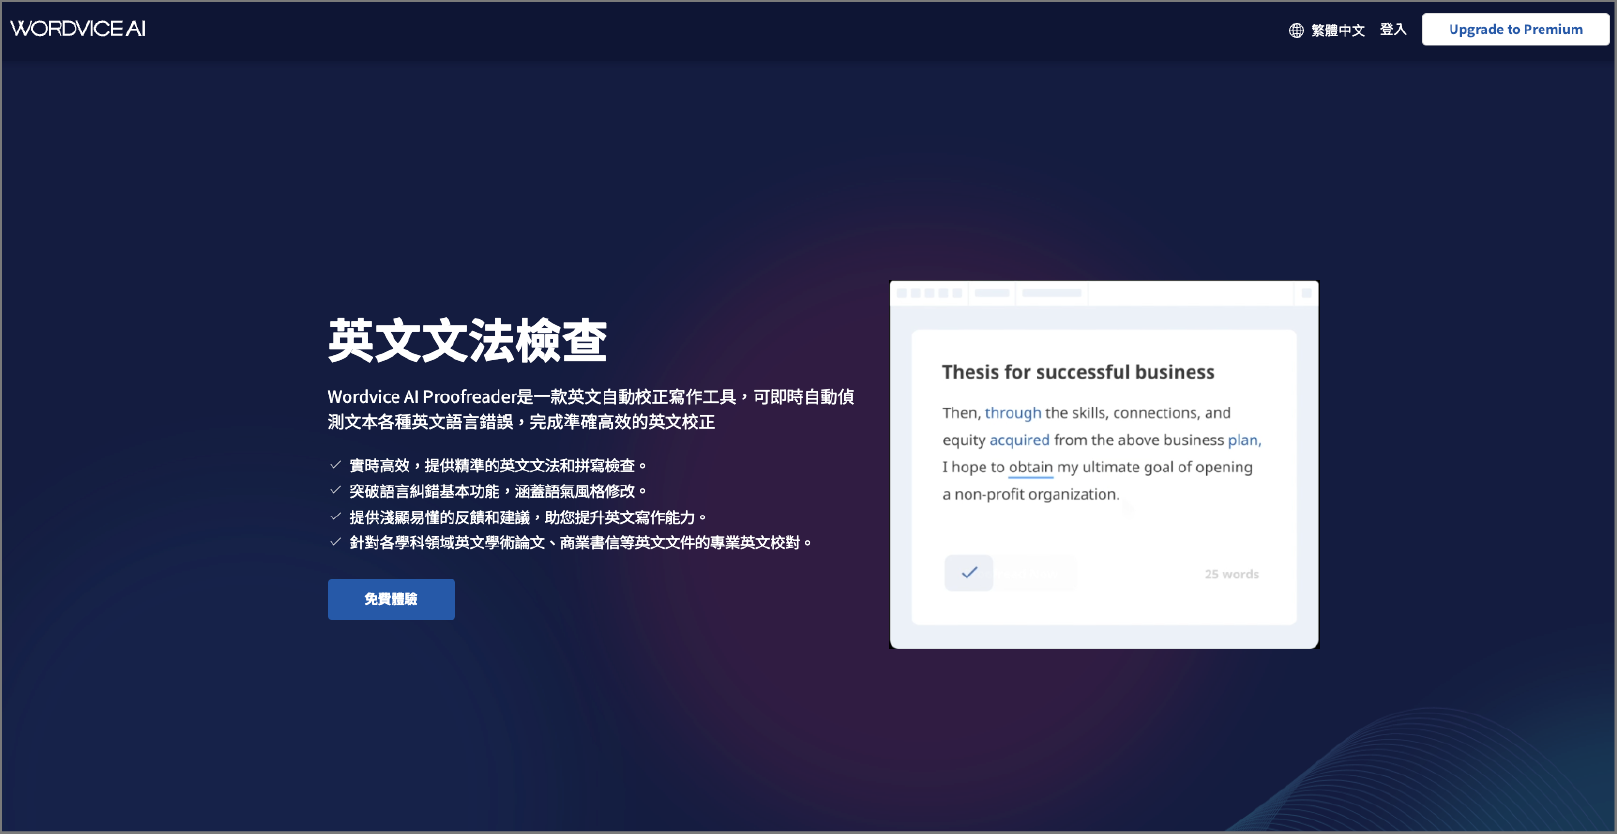Image resolution: width=1617 pixels, height=834 pixels.
Task: Click the highlighted word "plan," in the demo
Action: [1245, 440]
